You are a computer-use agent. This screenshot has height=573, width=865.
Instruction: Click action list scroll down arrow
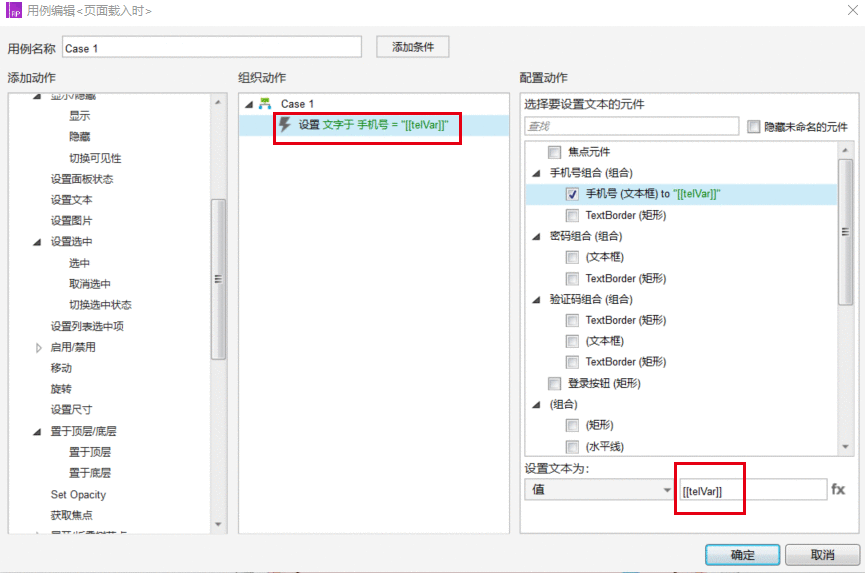[x=218, y=524]
